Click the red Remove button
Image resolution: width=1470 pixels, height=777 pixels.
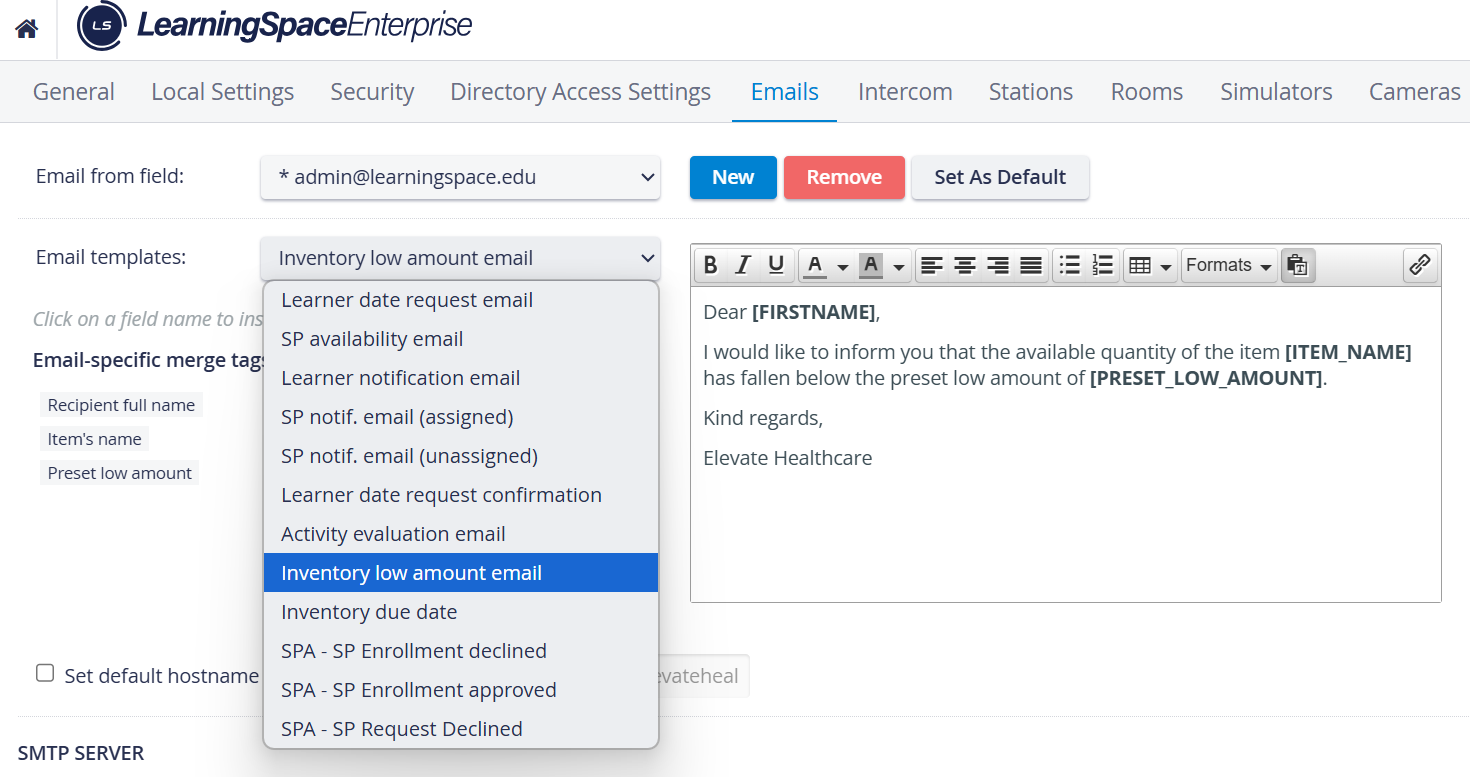[844, 177]
